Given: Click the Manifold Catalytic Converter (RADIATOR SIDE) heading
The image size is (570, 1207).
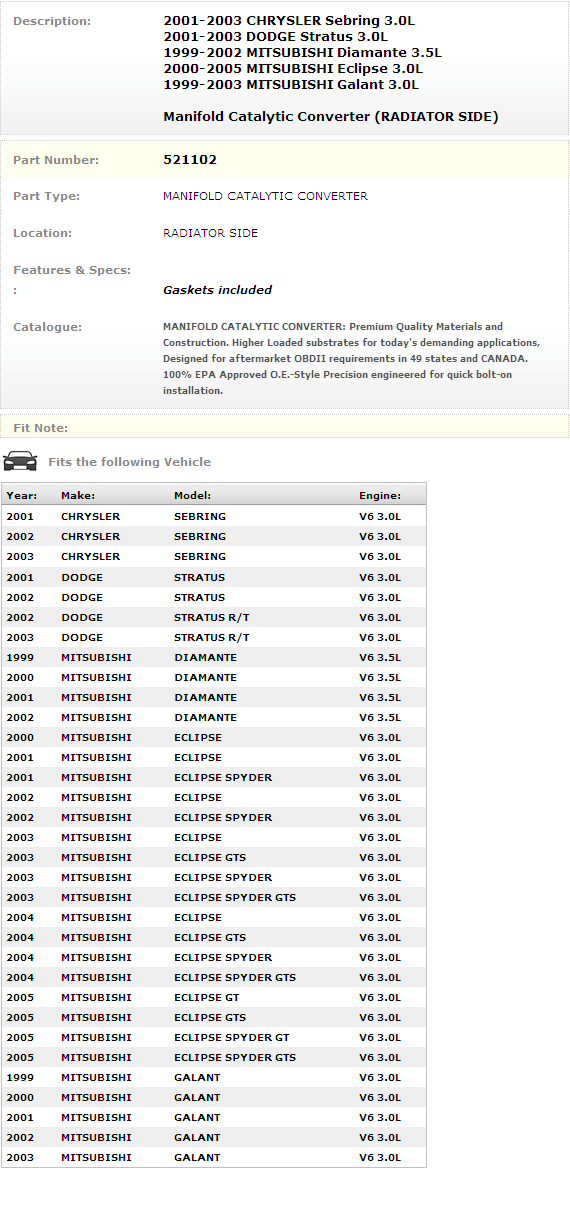Looking at the screenshot, I should (x=331, y=117).
